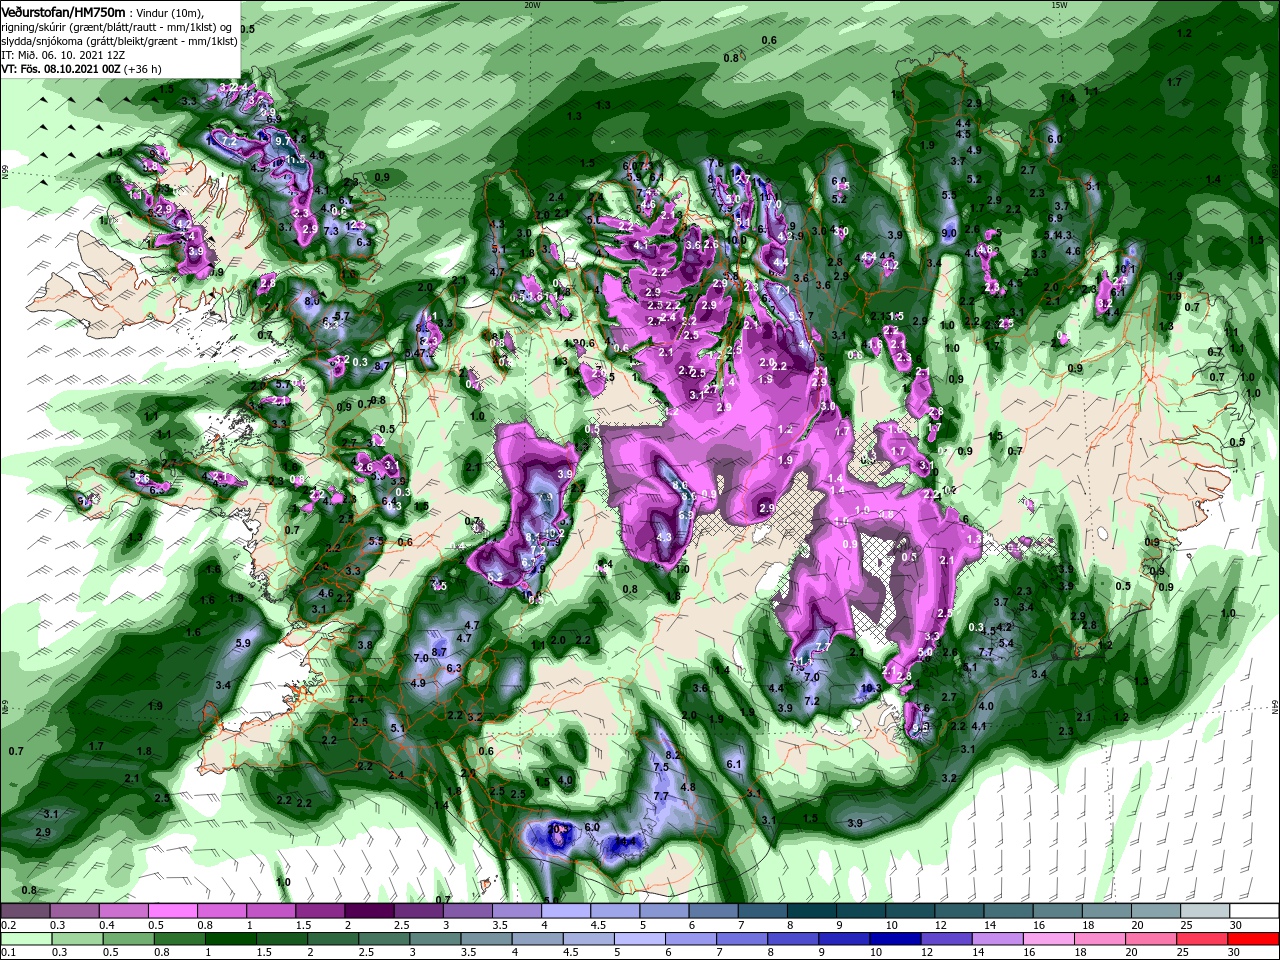The height and width of the screenshot is (960, 1280).
Task: Click the '8.7' precipitation value on map
Action: coord(438,652)
